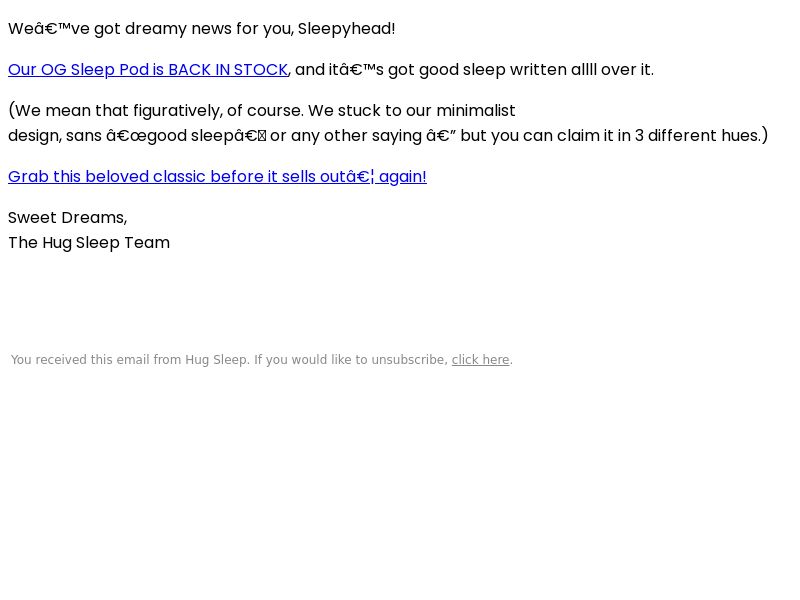Click the word 'unsubscribe' in the footer
This screenshot has width=800, height=600.
[x=409, y=360]
